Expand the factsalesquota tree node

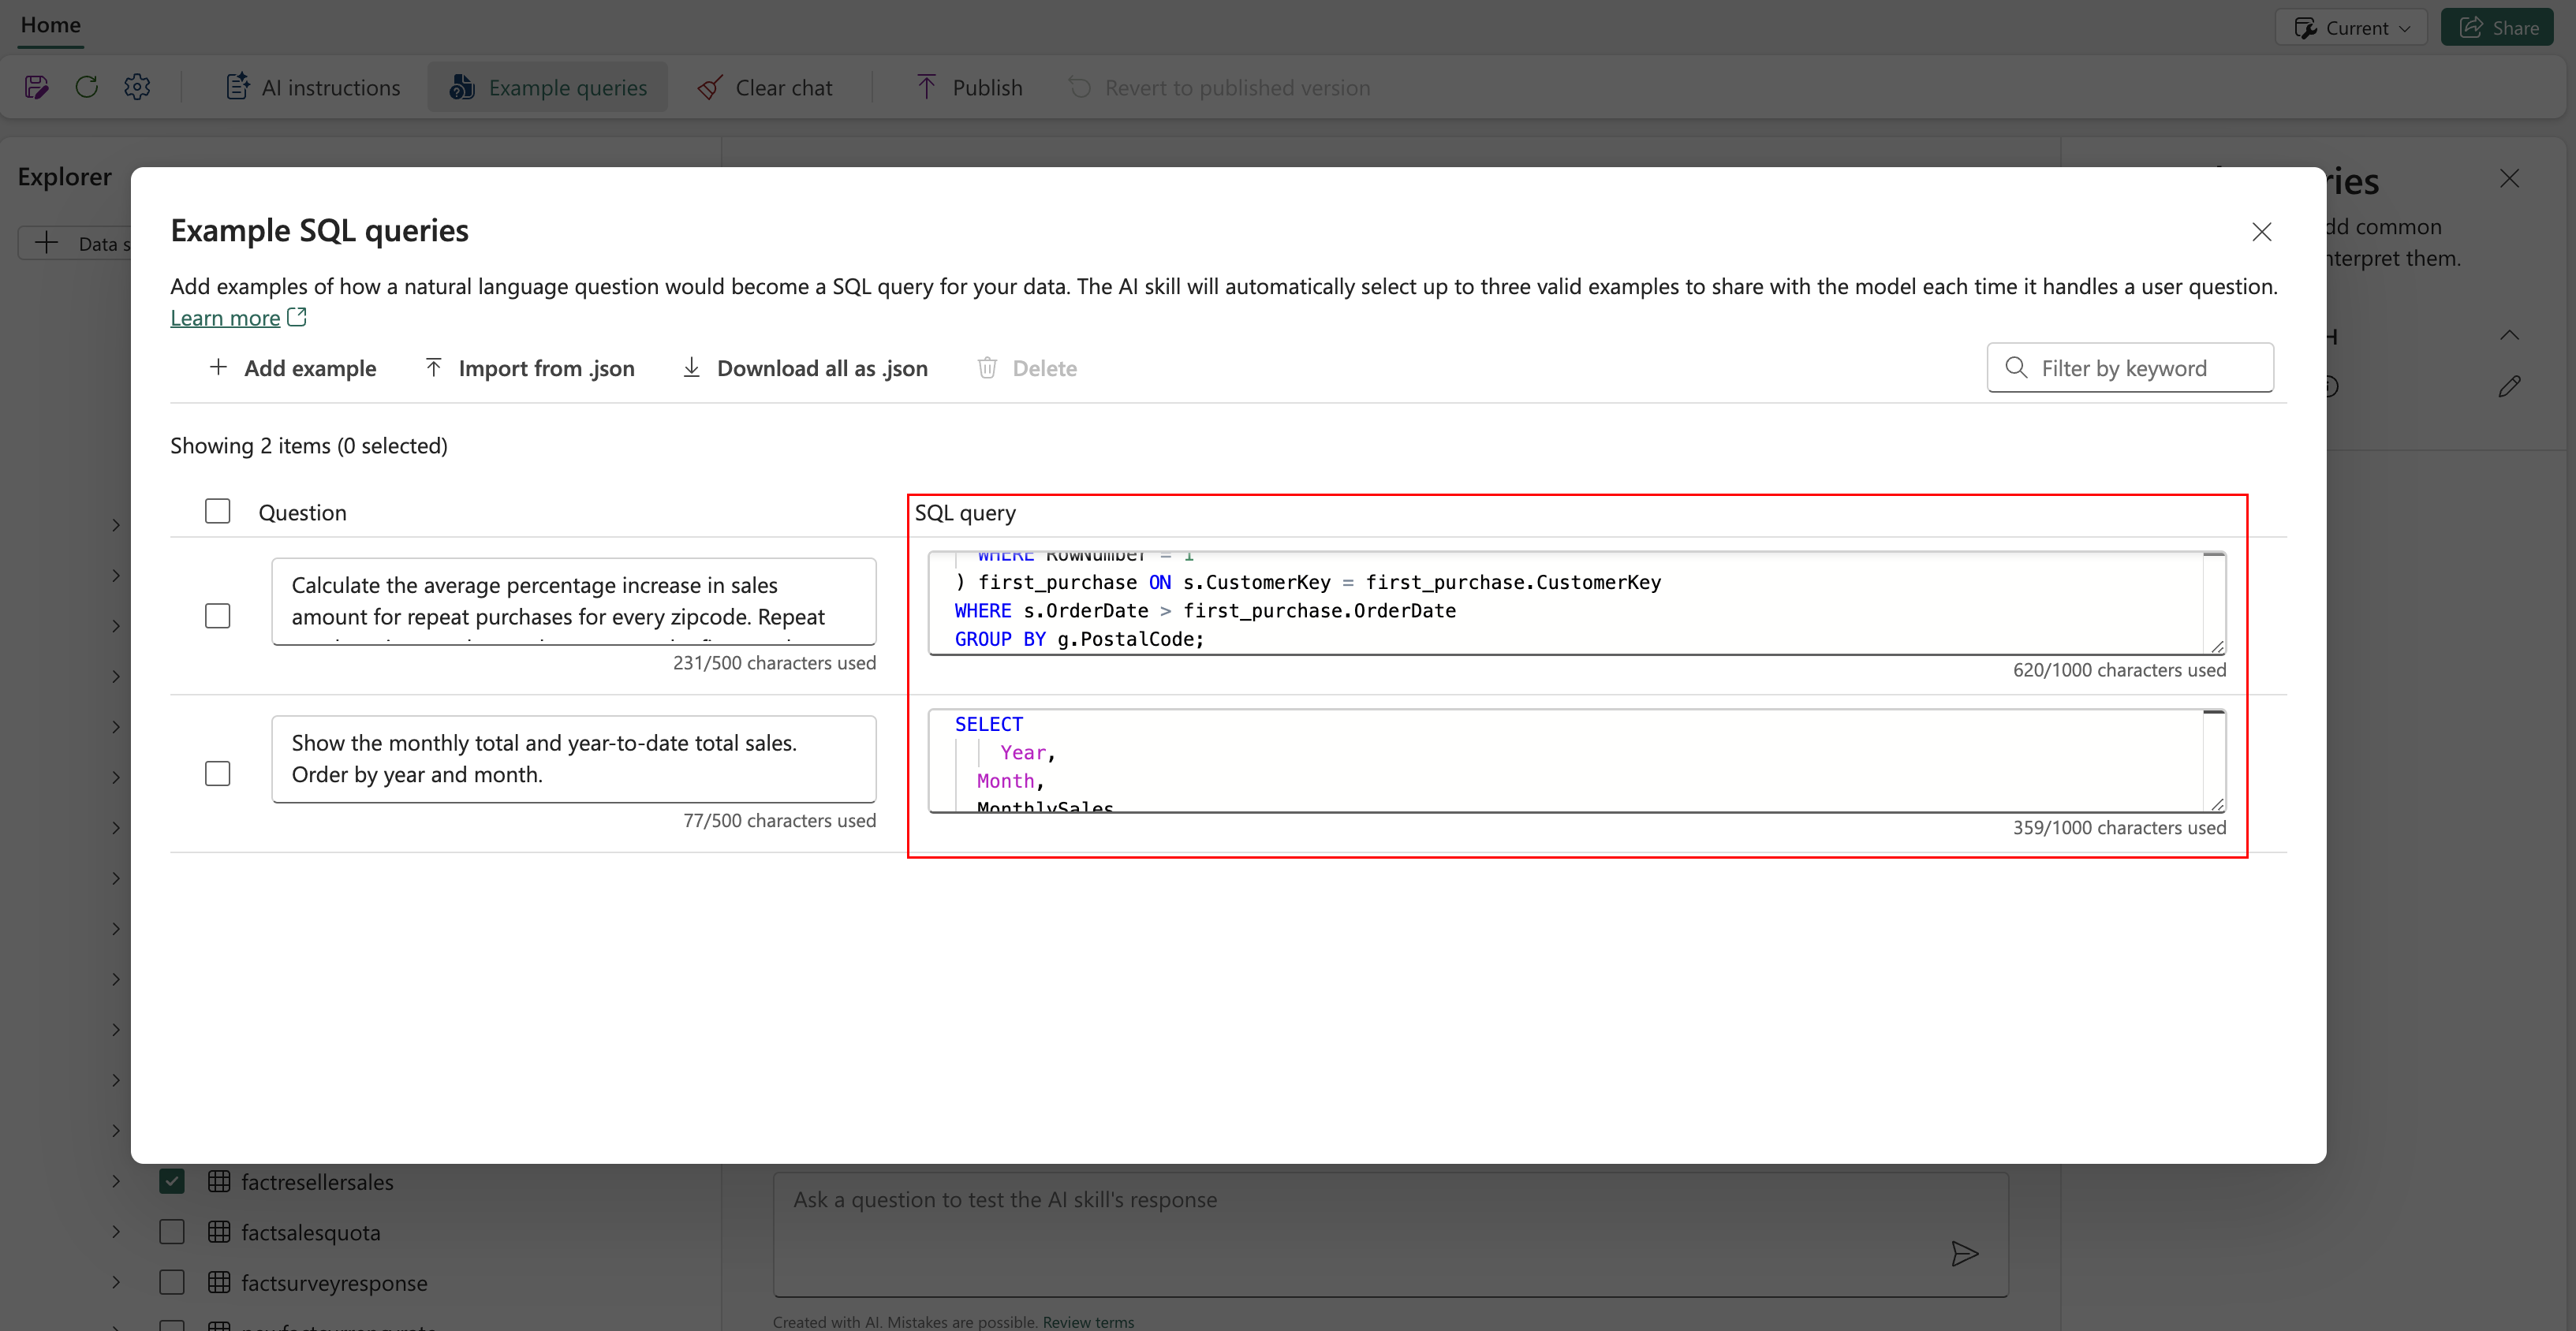tap(116, 1232)
